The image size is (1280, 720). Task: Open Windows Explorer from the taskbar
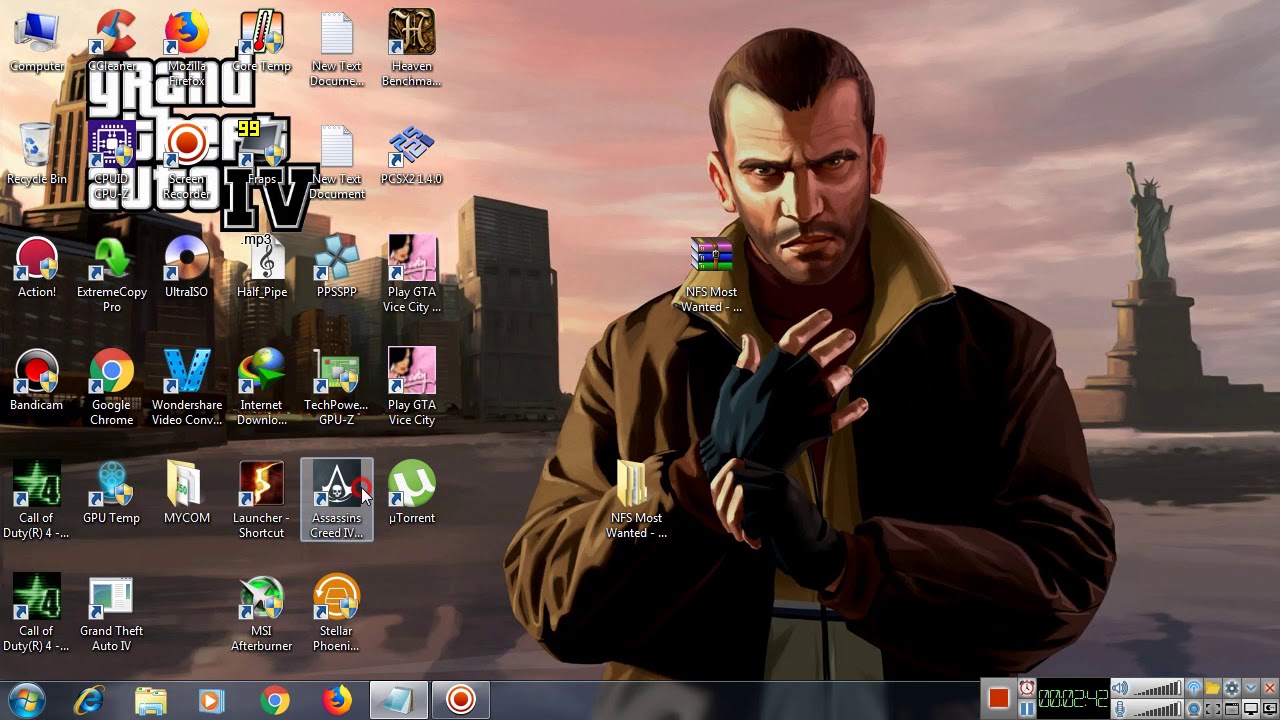click(x=151, y=700)
